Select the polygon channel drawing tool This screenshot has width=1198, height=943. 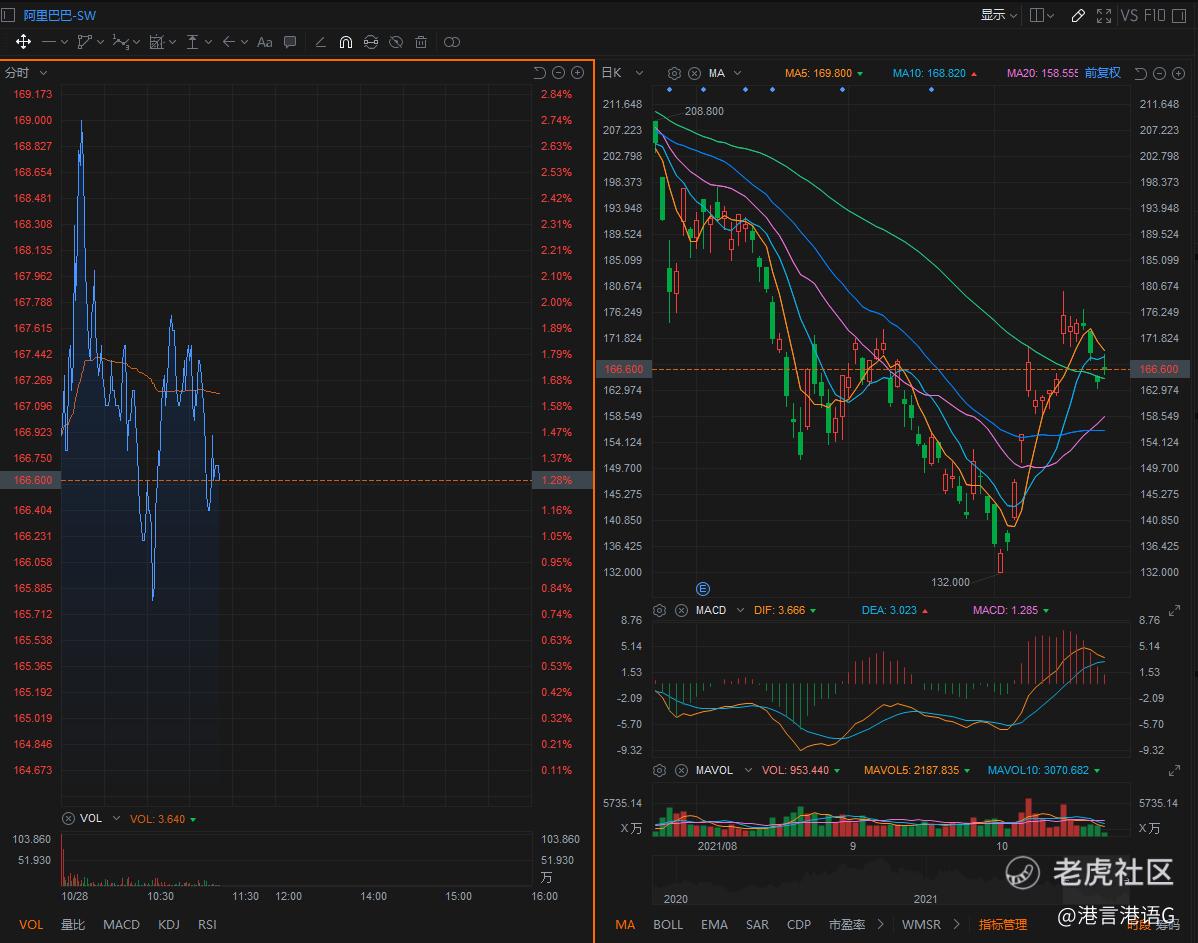84,42
